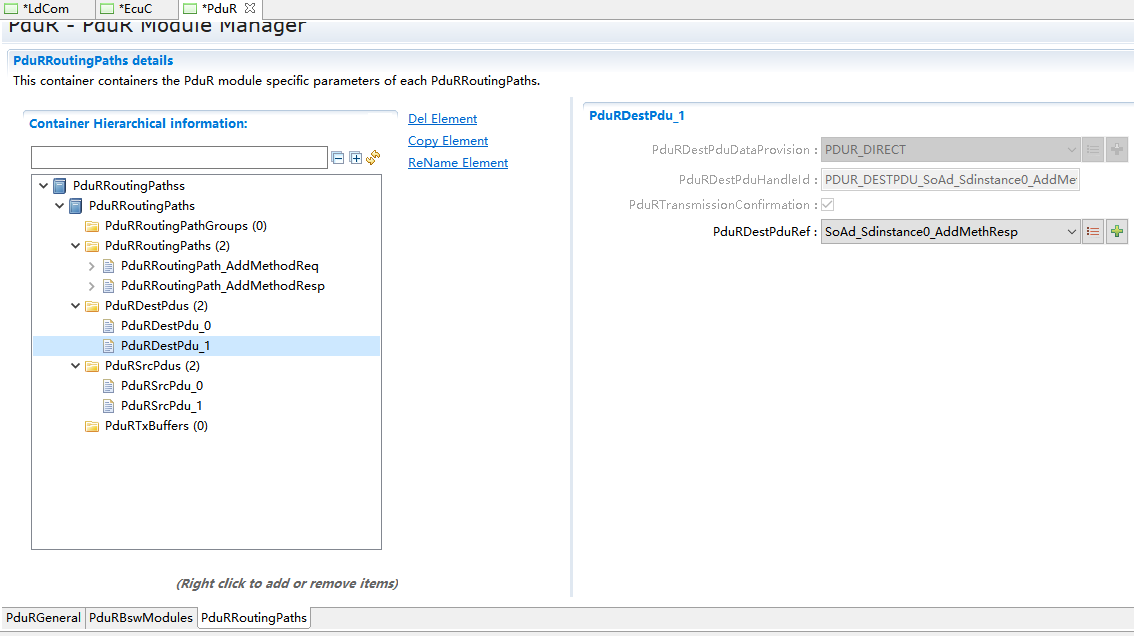The image size is (1134, 636).
Task: Click the list icon next to PduRDestPduRef
Action: point(1093,232)
